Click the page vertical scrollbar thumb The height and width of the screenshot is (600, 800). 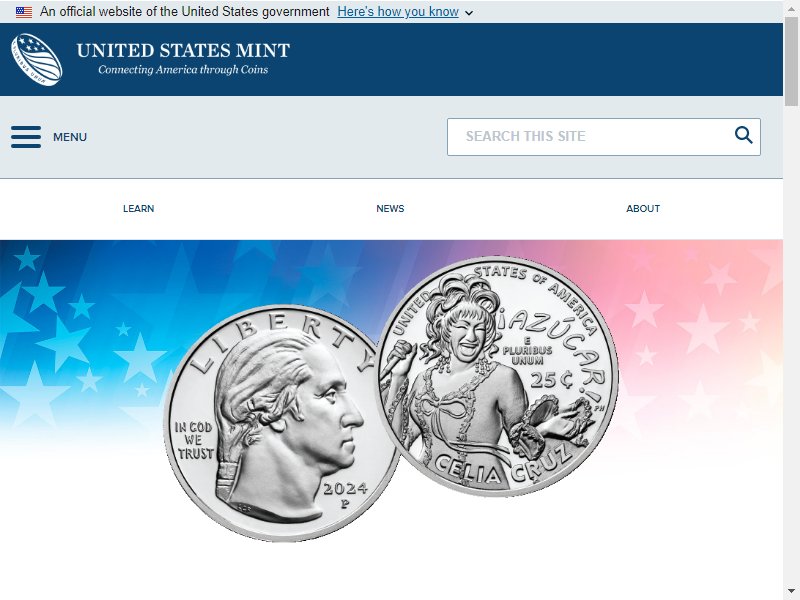tap(791, 60)
